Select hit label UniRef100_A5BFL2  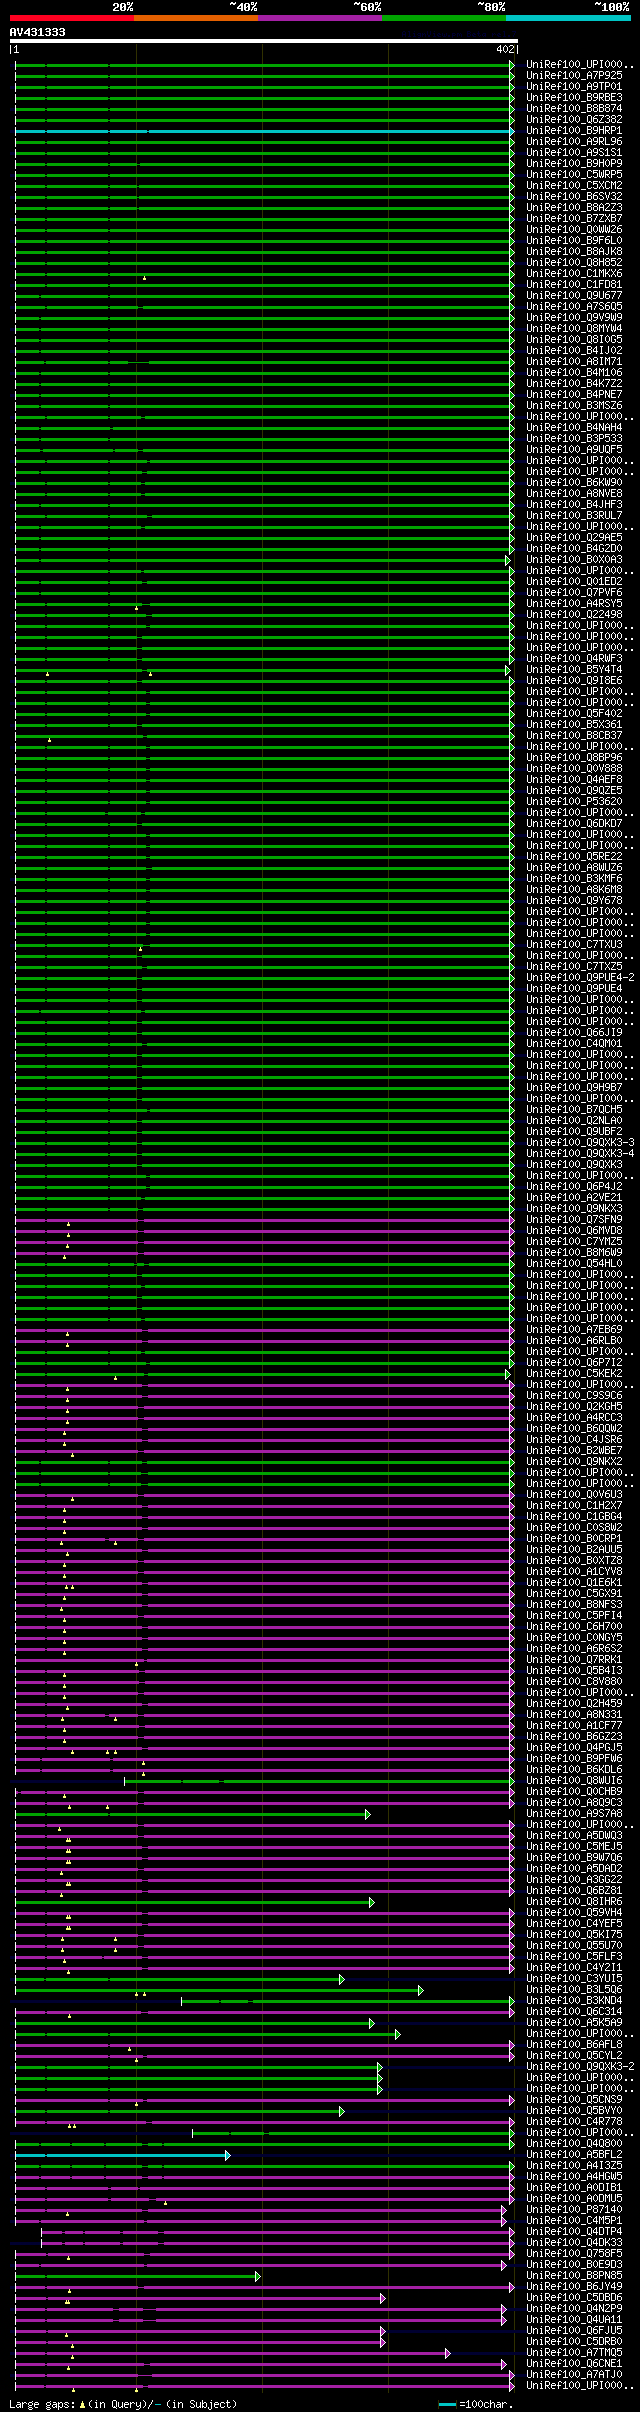(x=574, y=2154)
